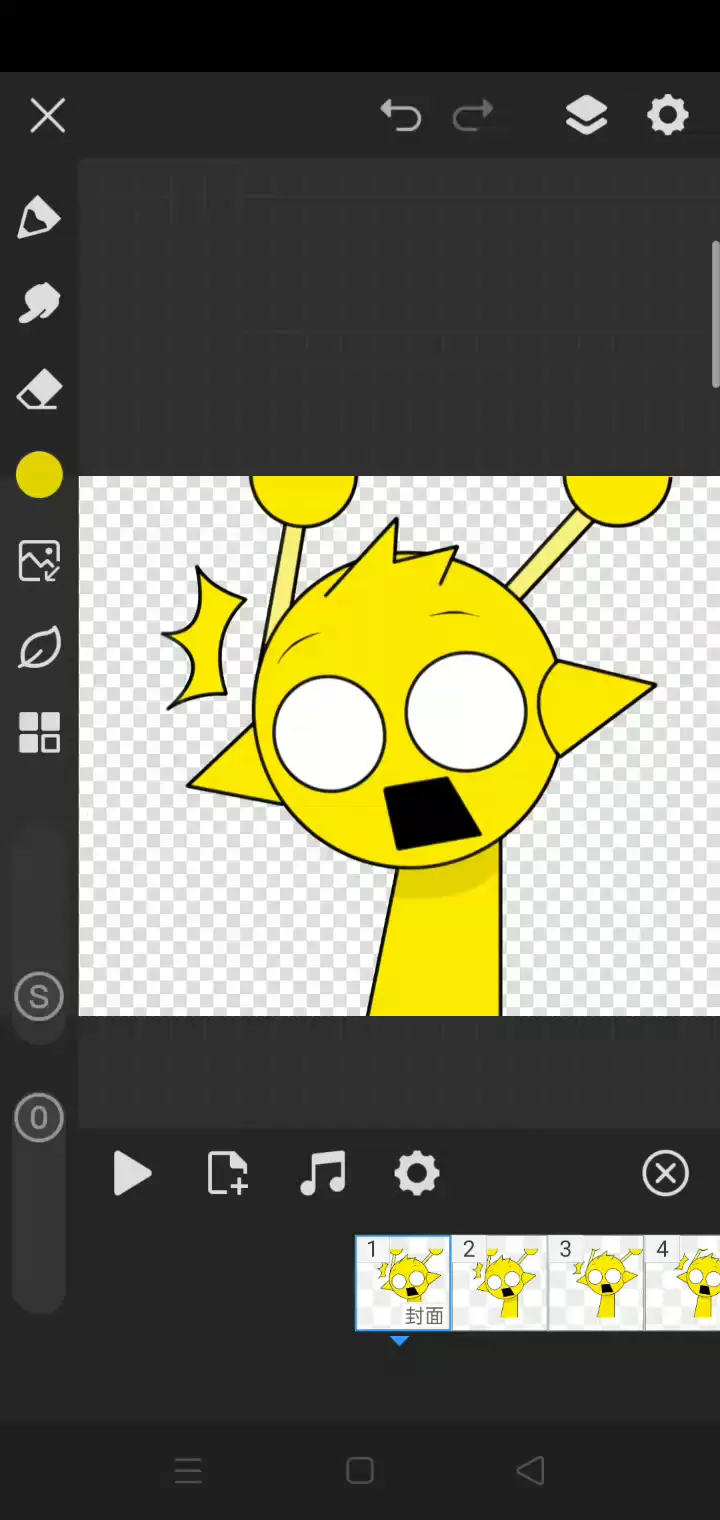Open the Layers panel
The height and width of the screenshot is (1520, 720).
(586, 116)
